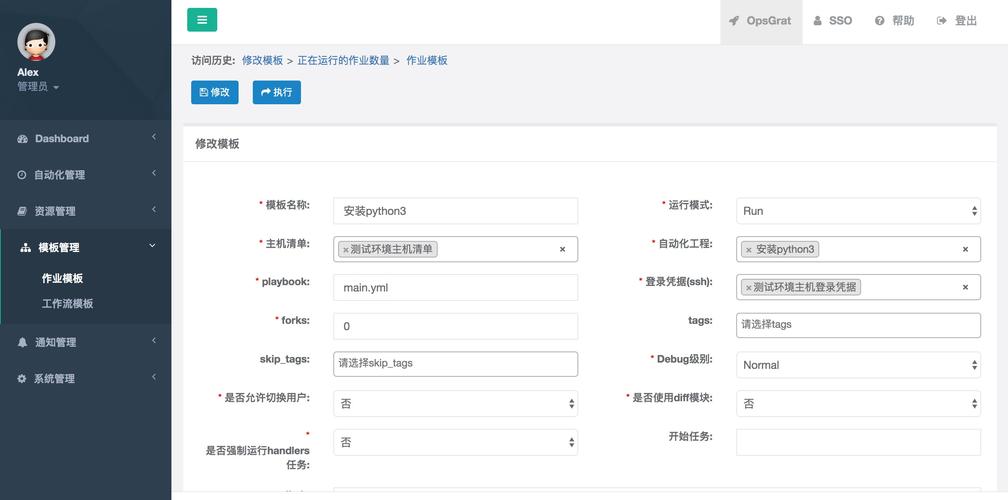This screenshot has width=1008, height=500.
Task: Open the 运行模式 Run dropdown
Action: 858,211
